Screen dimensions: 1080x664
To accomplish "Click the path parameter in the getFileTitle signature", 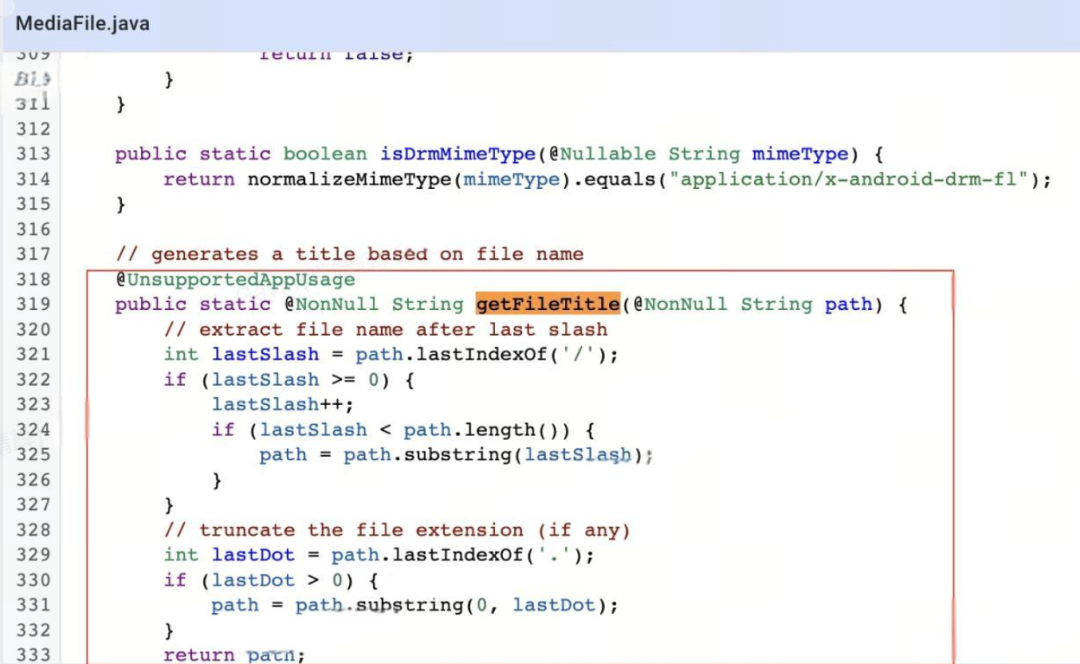I will click(x=849, y=304).
